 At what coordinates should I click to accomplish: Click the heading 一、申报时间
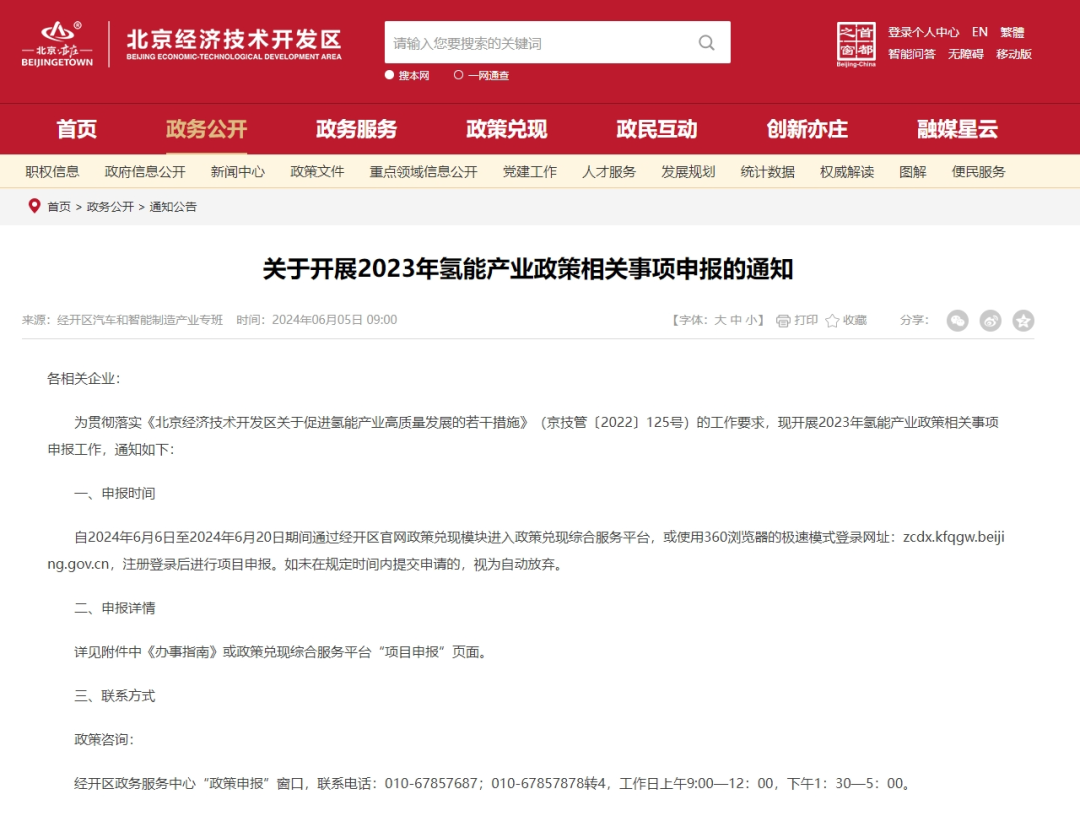114,493
